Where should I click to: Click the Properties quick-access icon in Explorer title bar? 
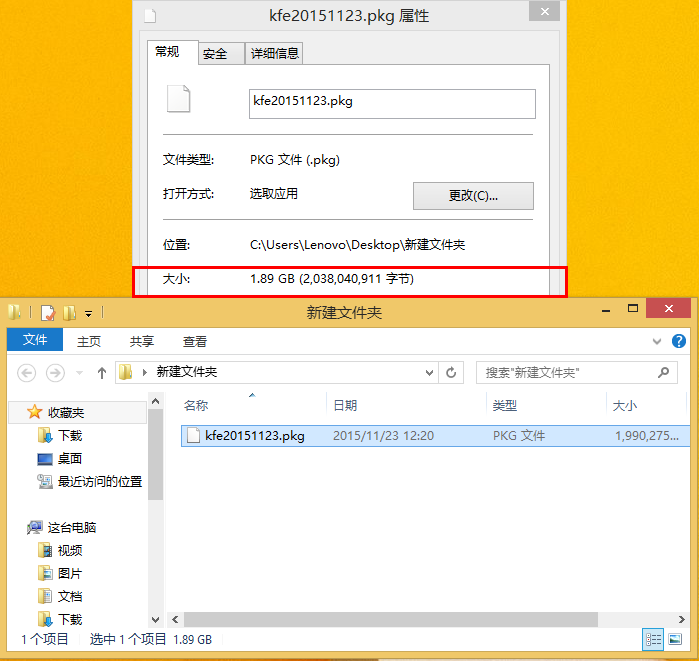48,312
